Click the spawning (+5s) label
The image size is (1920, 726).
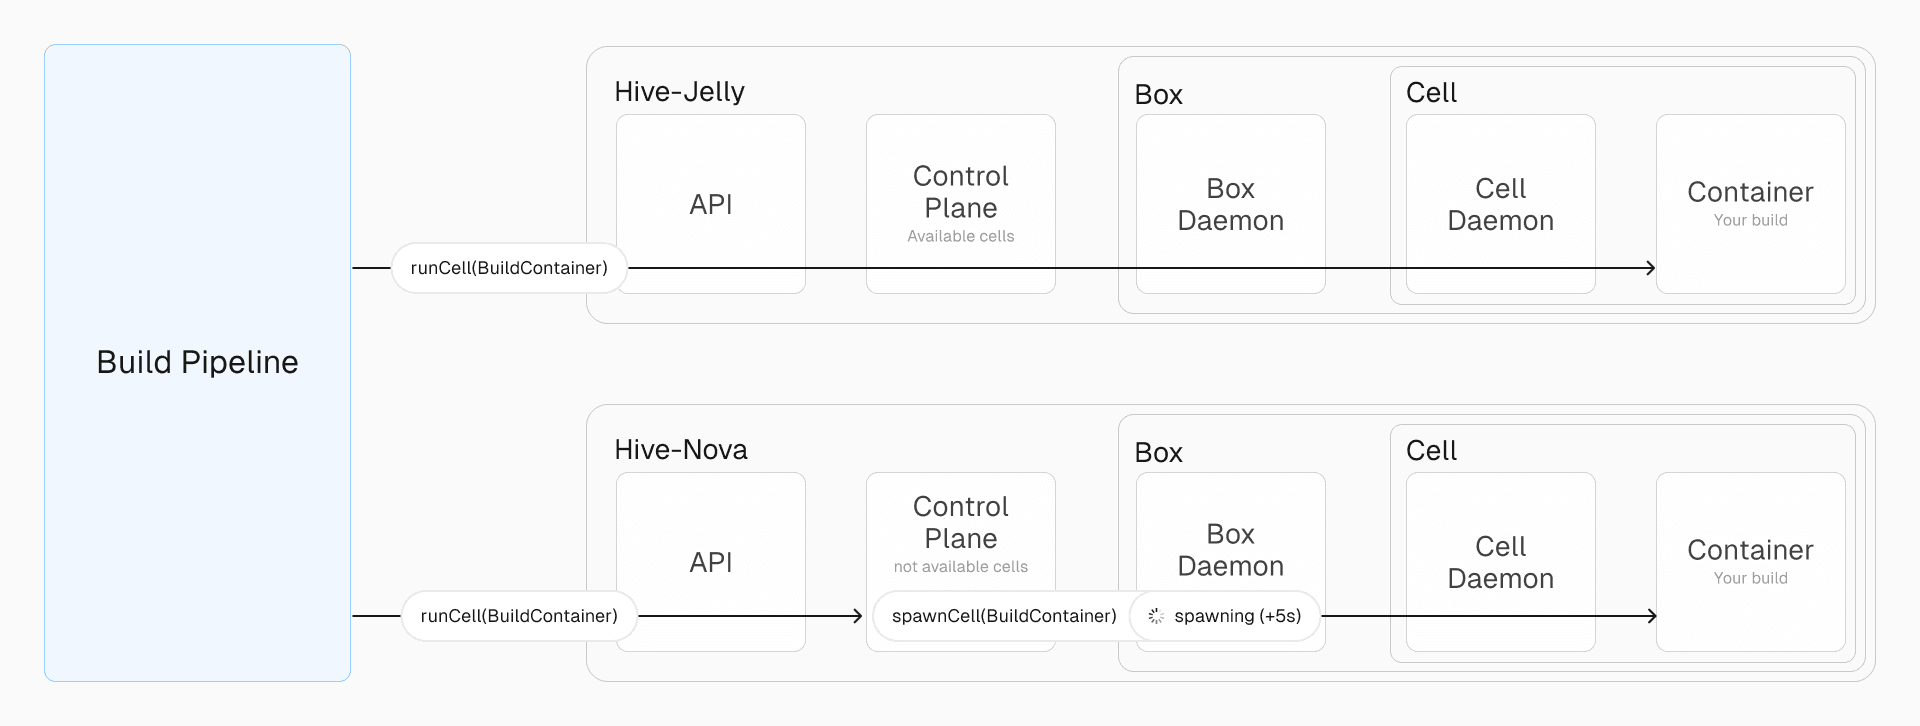1237,616
